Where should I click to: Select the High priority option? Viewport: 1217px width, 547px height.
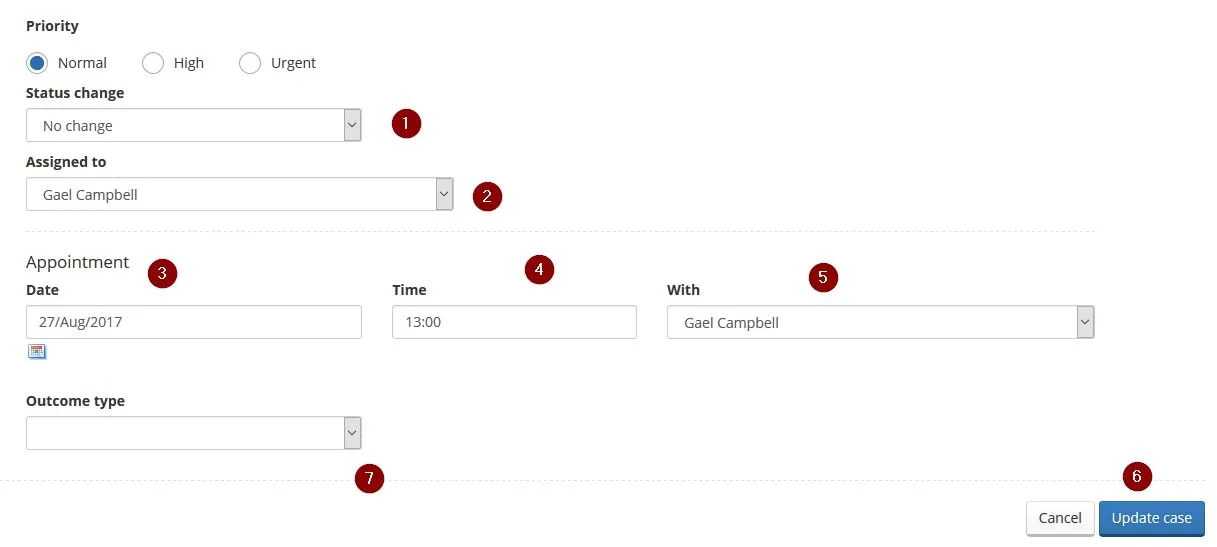(153, 63)
